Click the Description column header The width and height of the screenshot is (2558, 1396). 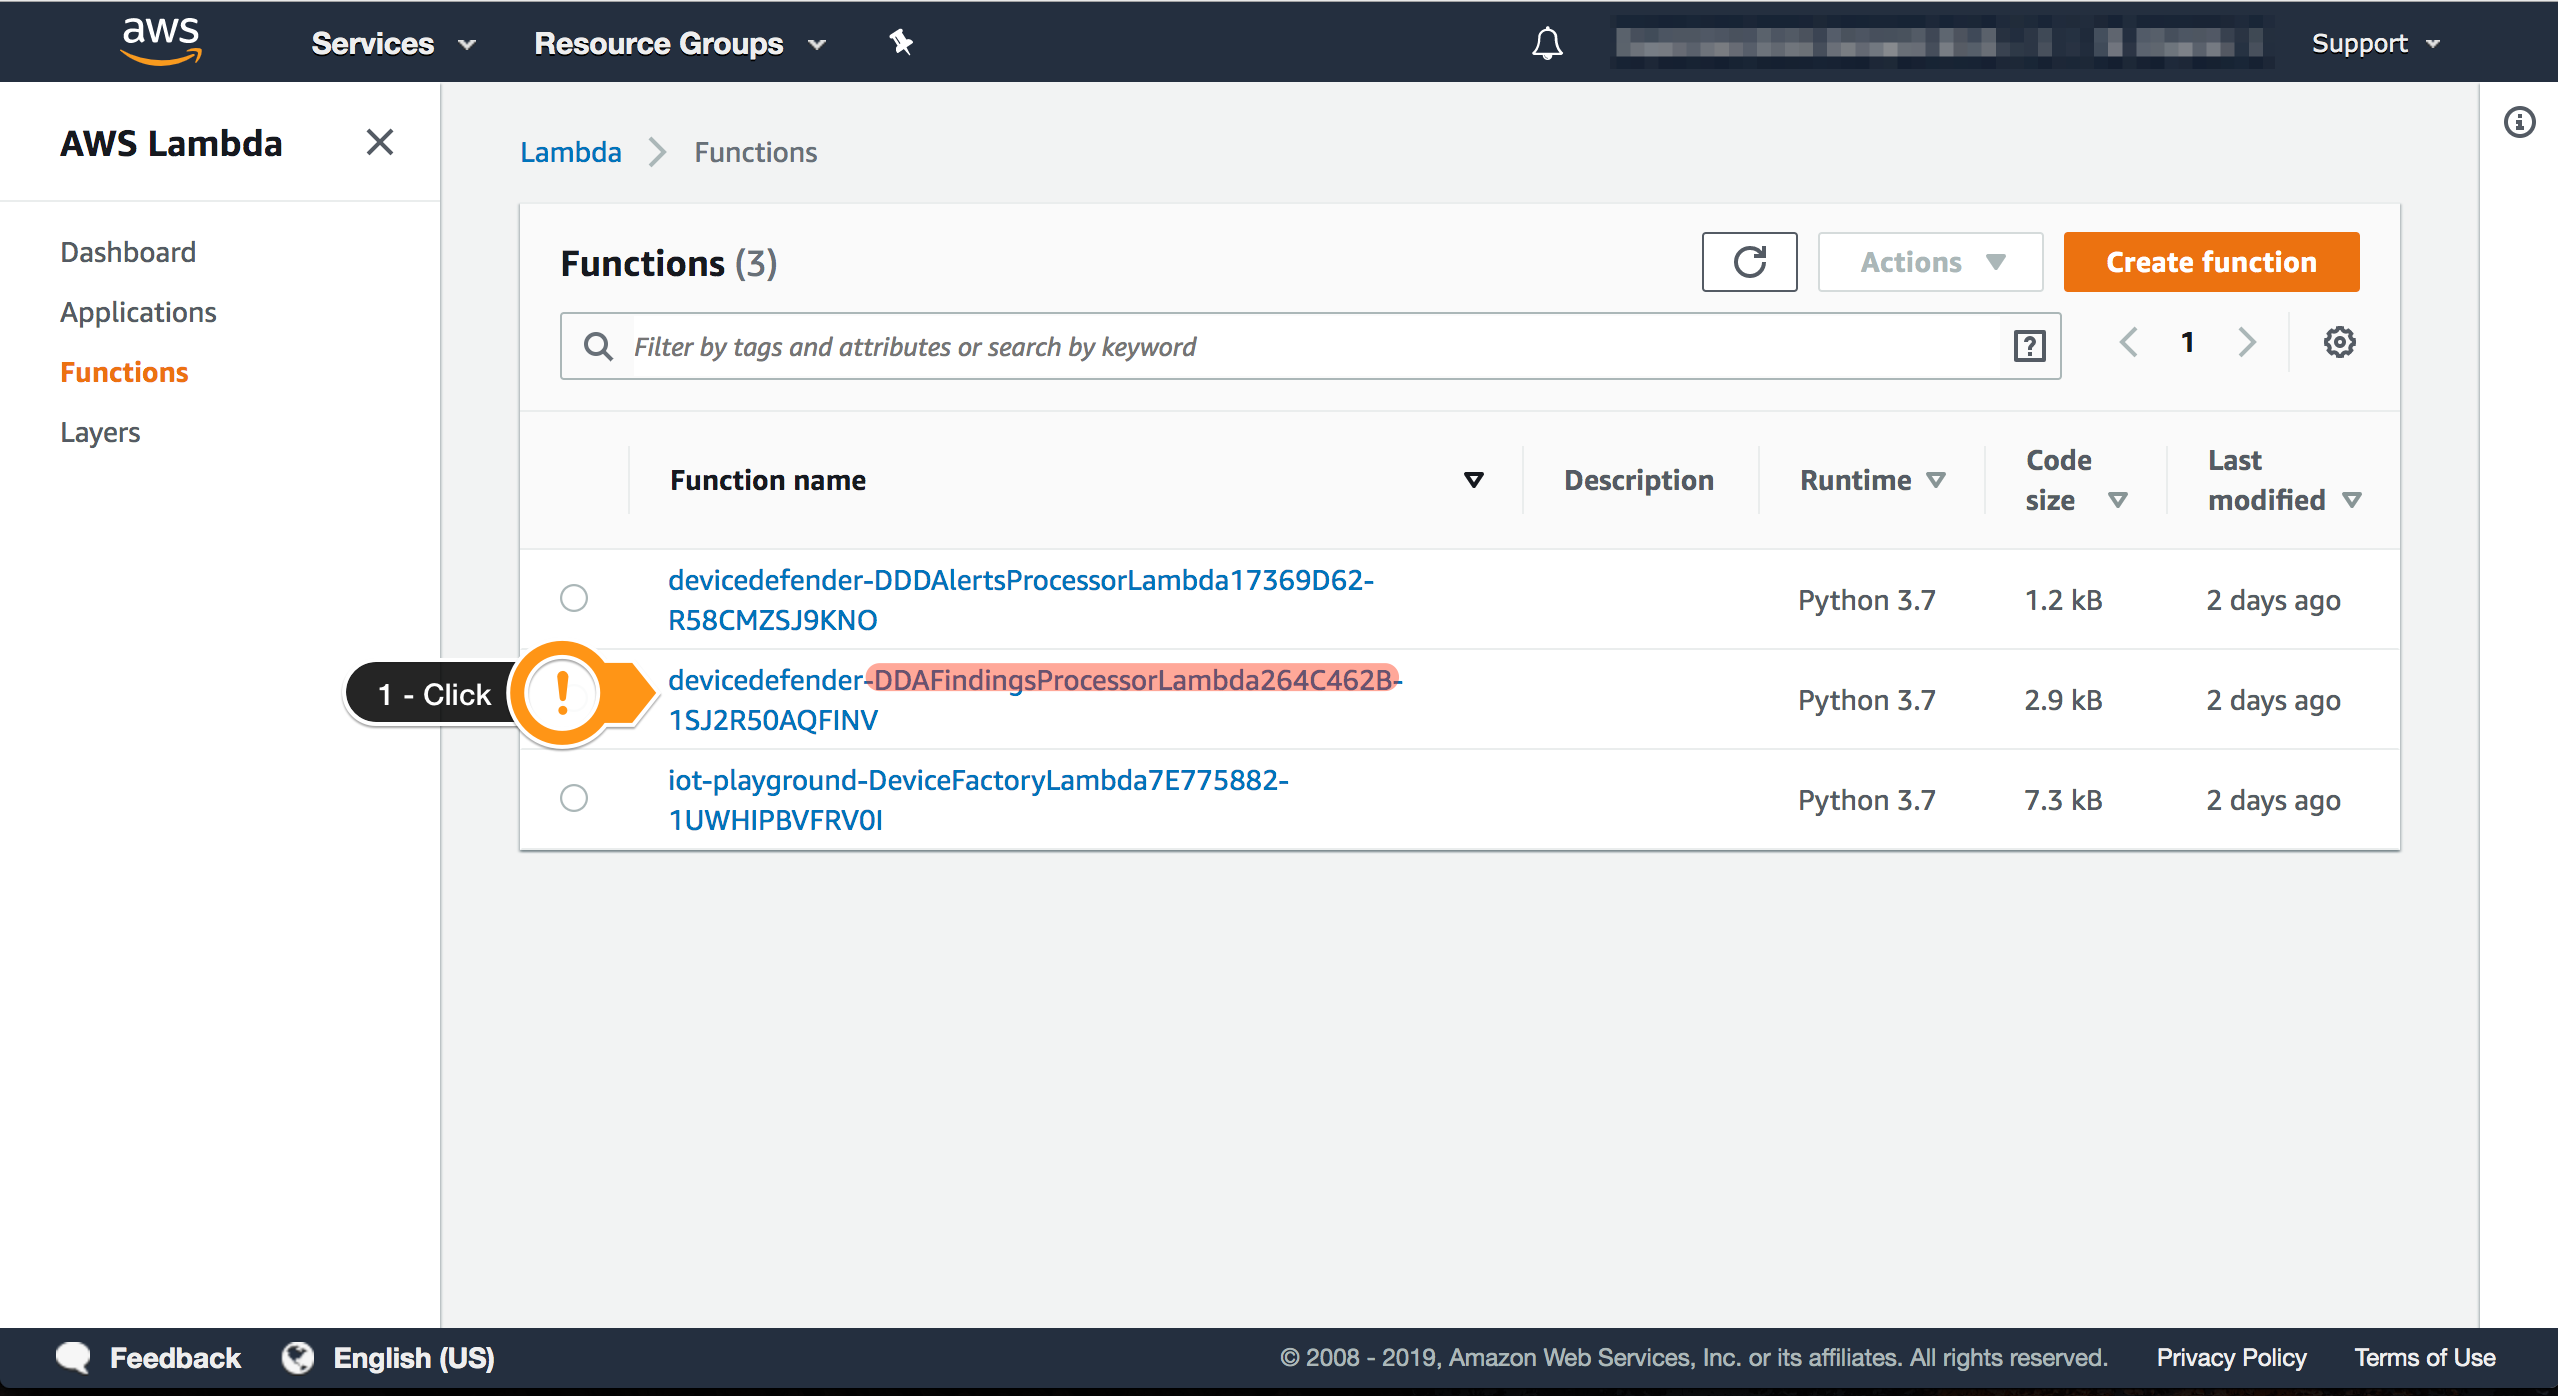pyautogui.click(x=1638, y=480)
